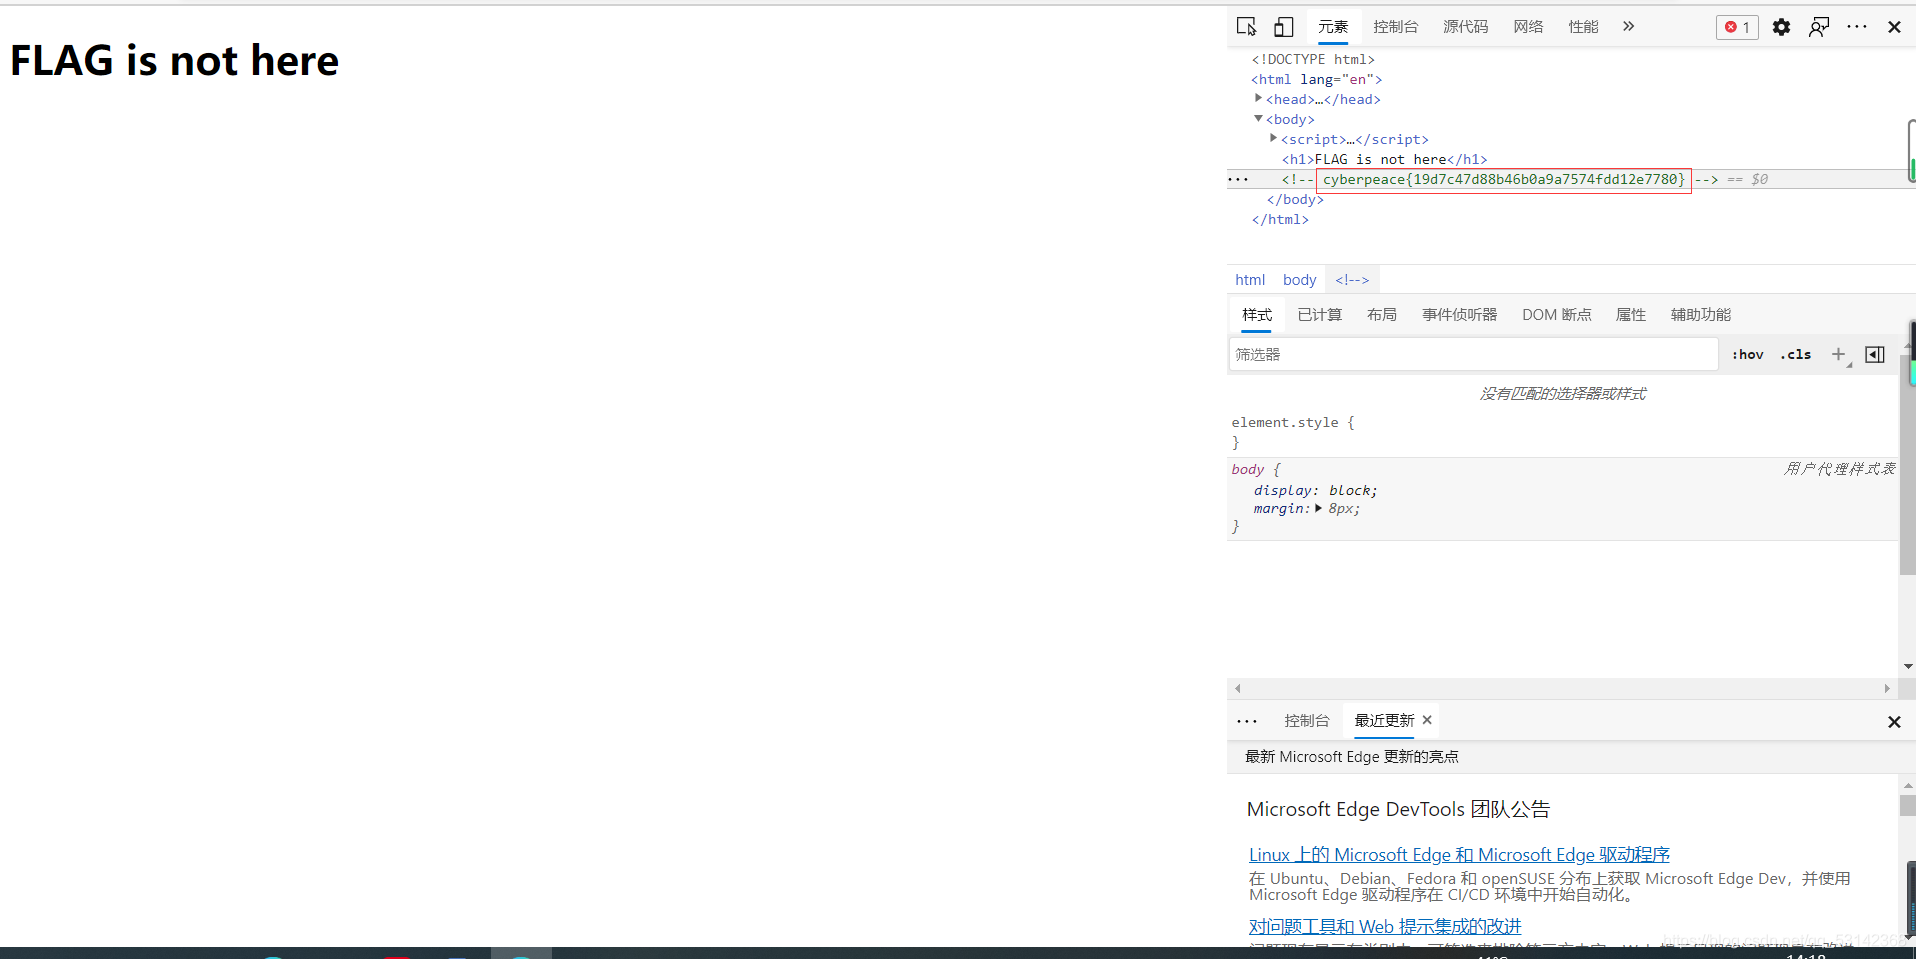Select the DOM 断点 pane tab
This screenshot has height=959, width=1916.
point(1557,315)
